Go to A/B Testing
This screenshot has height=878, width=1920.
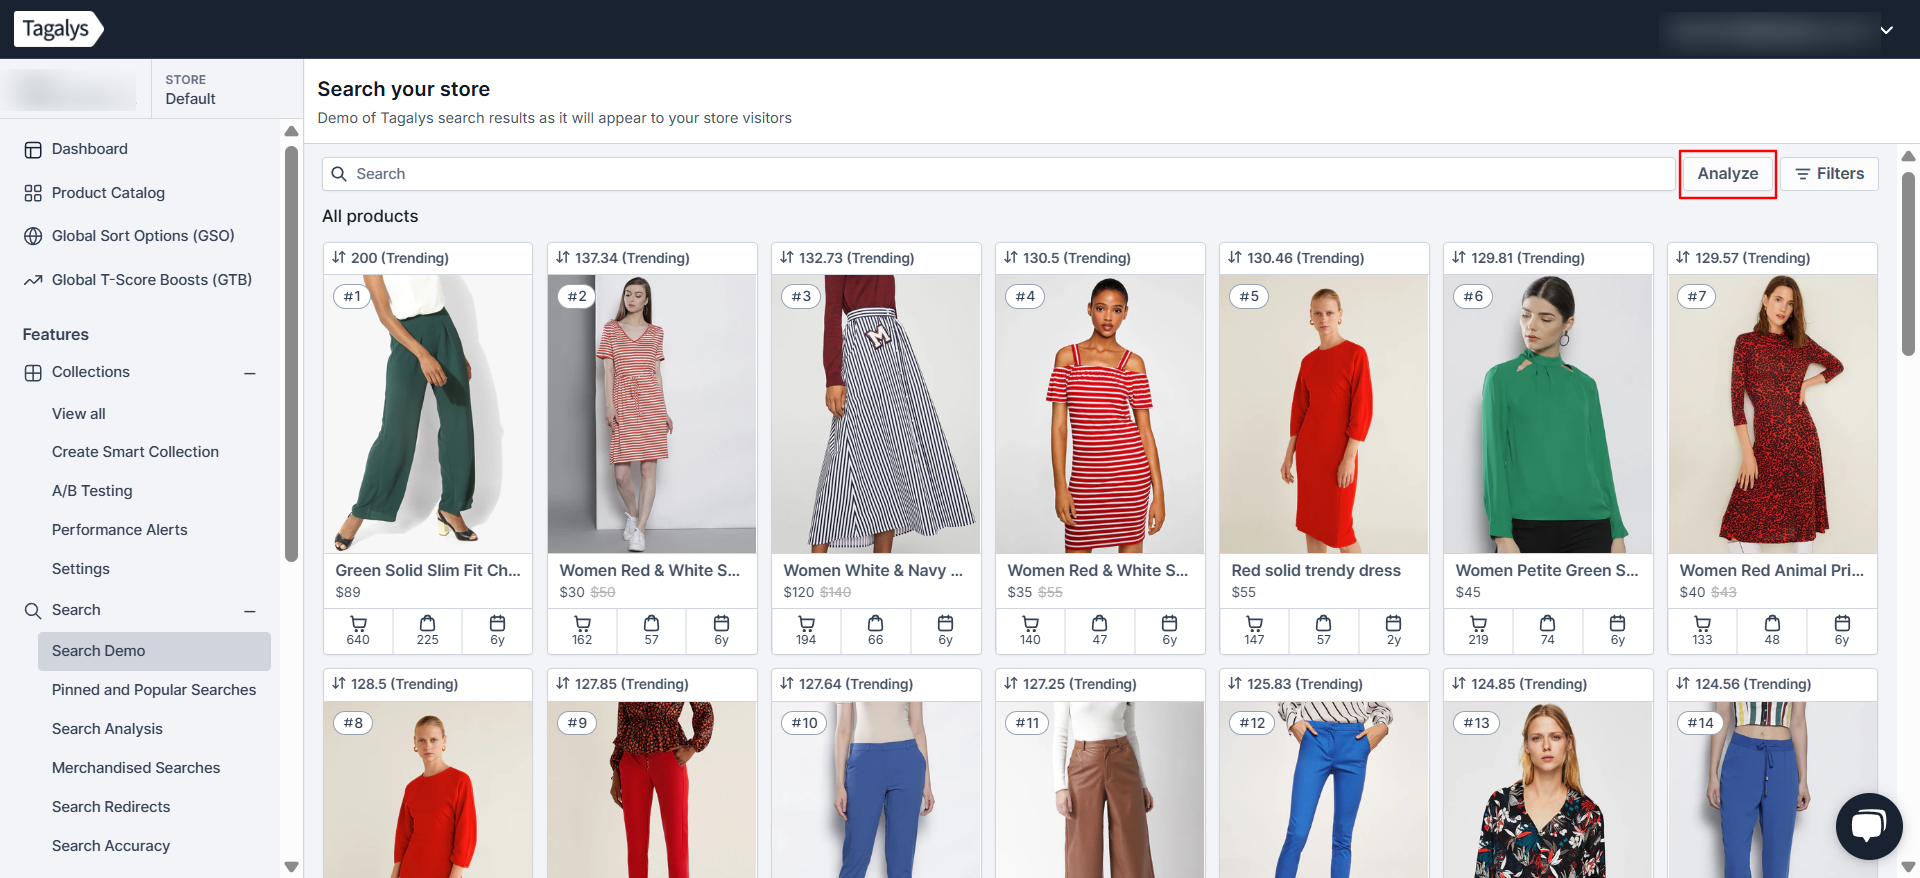[92, 491]
